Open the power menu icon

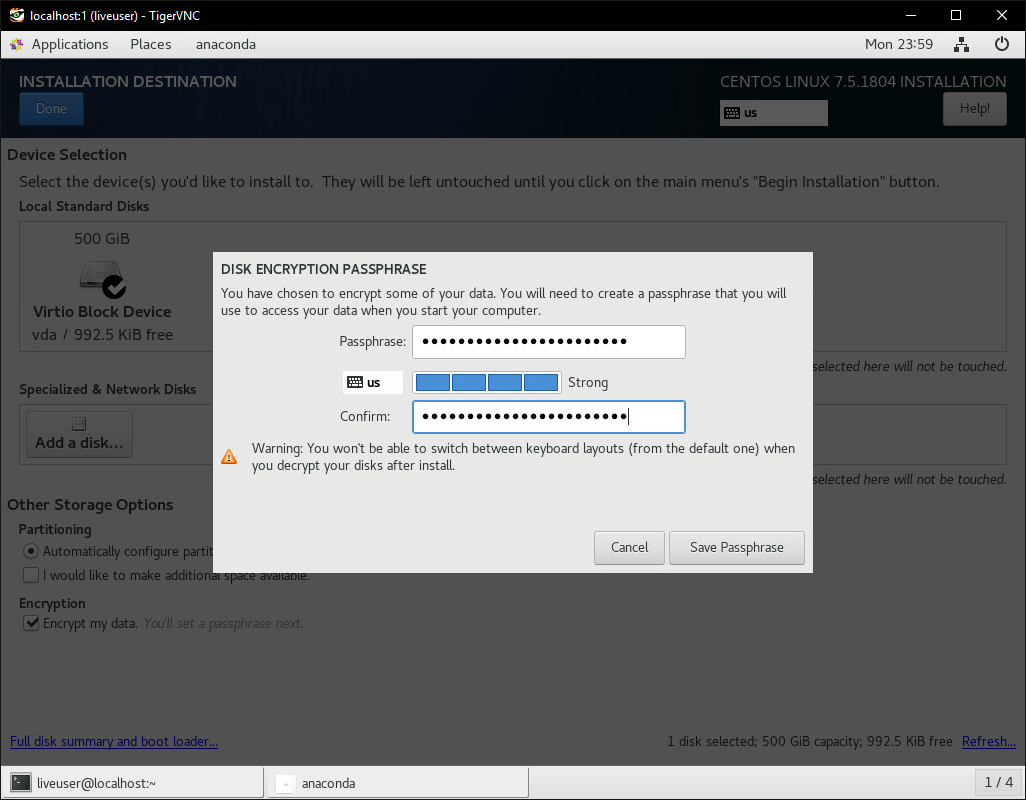[1001, 44]
